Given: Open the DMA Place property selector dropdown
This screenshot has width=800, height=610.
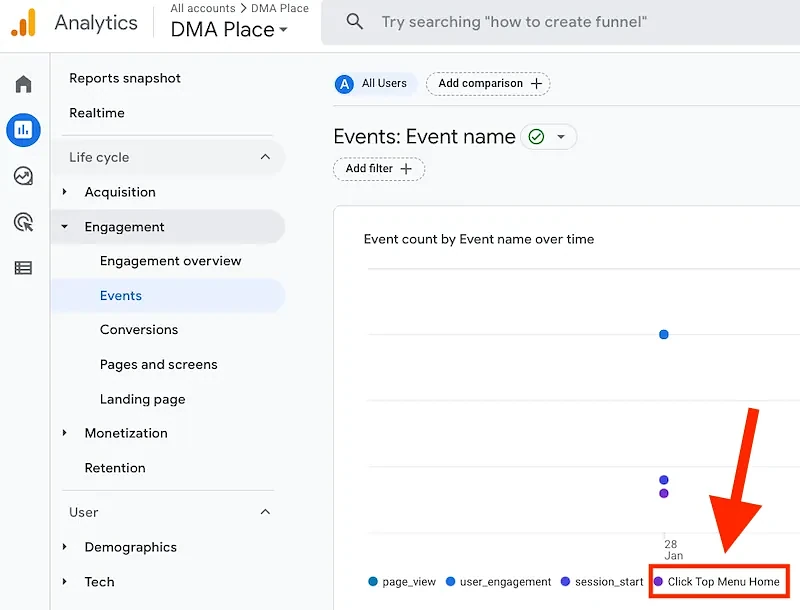Looking at the screenshot, I should click(229, 30).
